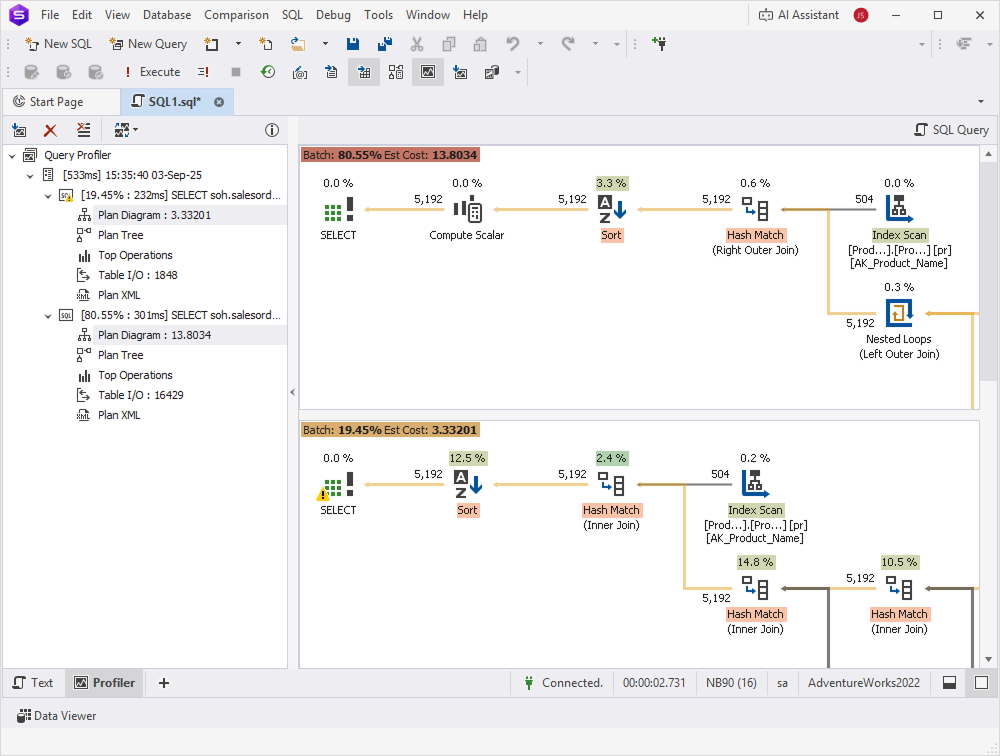Click the Execute button

click(152, 72)
